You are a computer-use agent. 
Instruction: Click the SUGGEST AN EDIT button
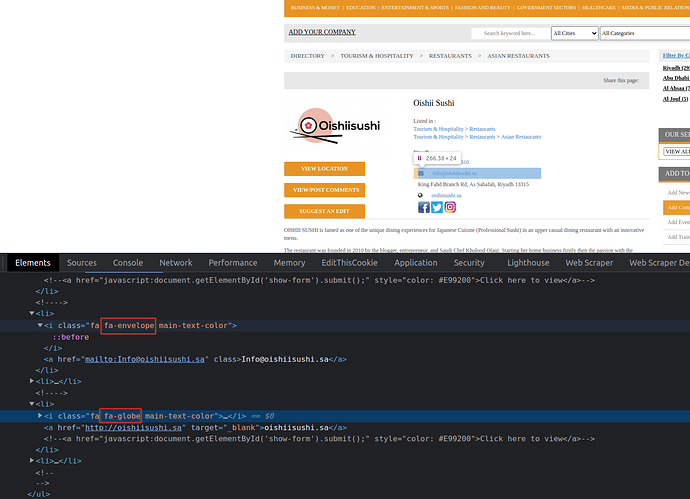click(324, 211)
